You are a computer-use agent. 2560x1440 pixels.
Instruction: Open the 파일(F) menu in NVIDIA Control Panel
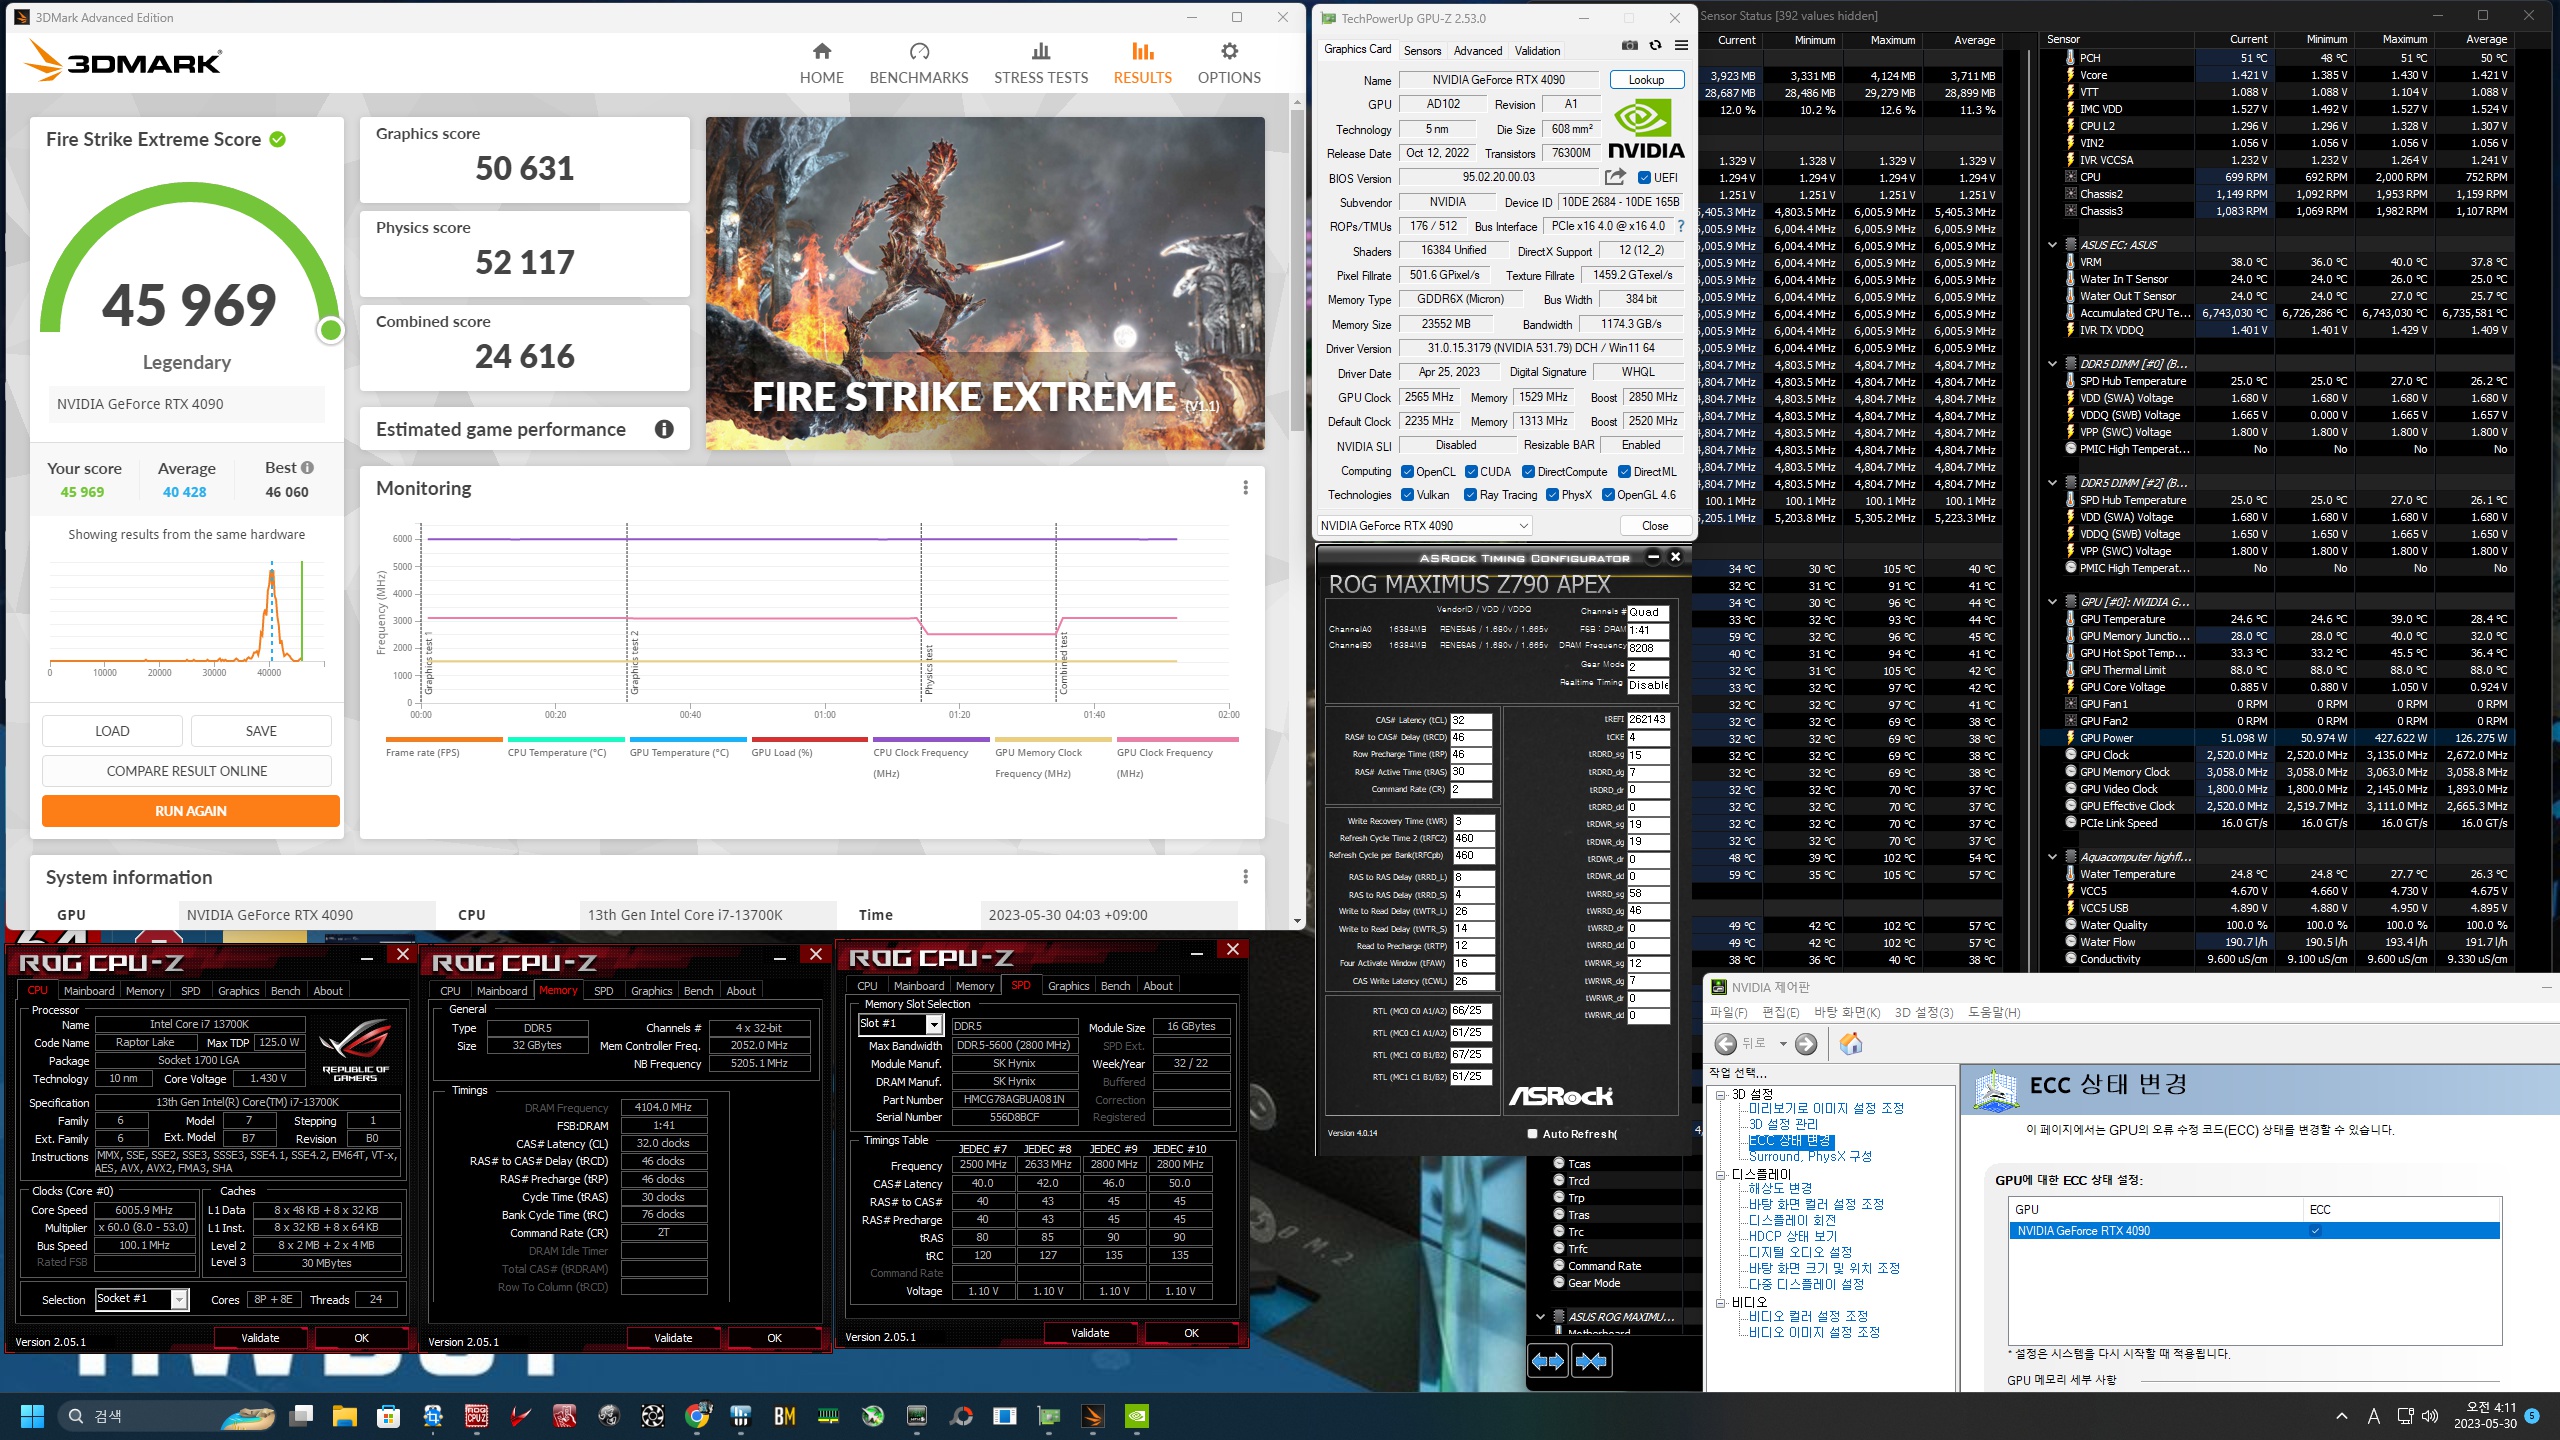1728,1013
